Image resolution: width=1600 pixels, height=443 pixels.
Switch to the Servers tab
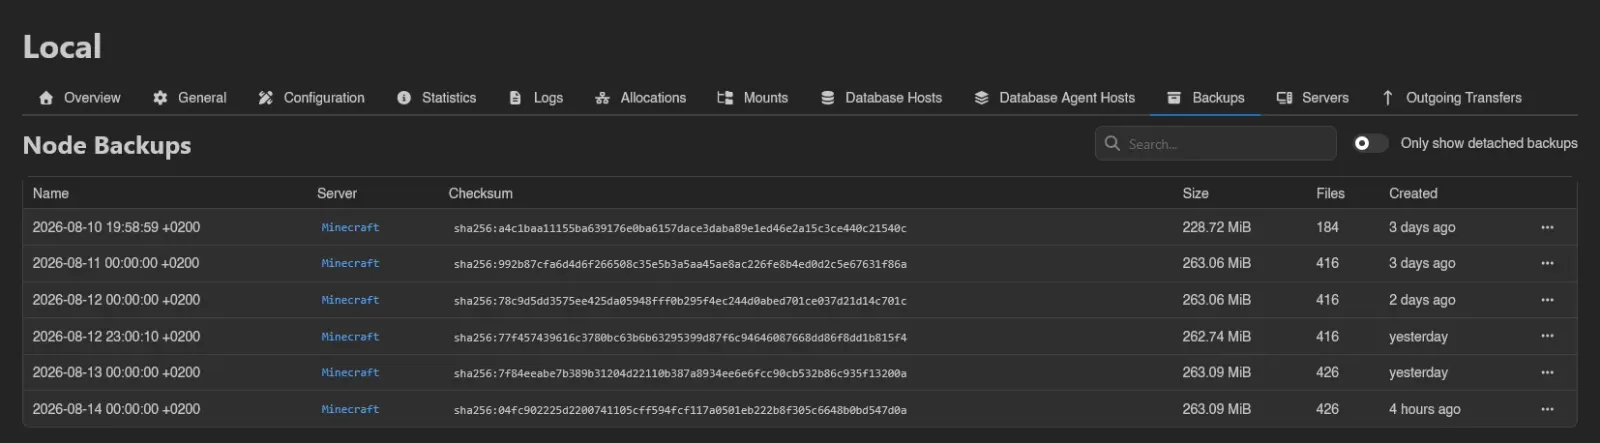point(1313,98)
